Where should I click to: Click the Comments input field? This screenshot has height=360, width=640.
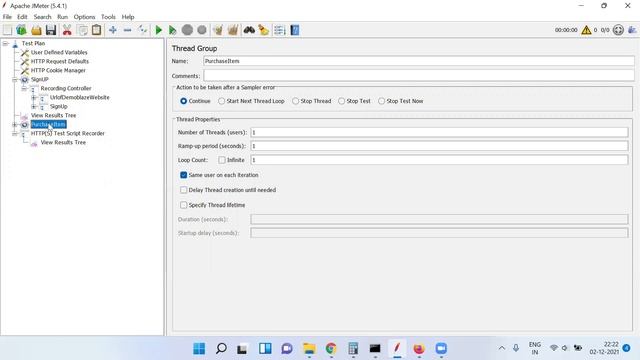click(419, 76)
